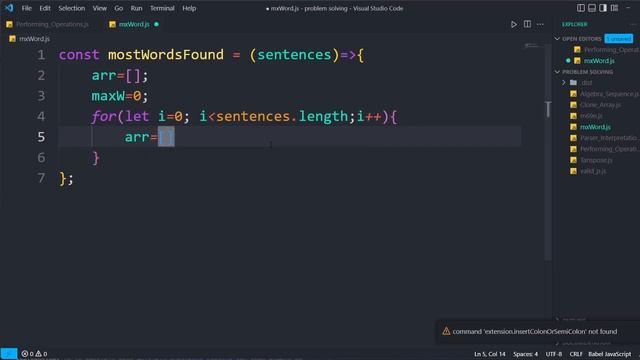Collapse the Open Editors section
The image size is (640, 360).
pos(557,39)
